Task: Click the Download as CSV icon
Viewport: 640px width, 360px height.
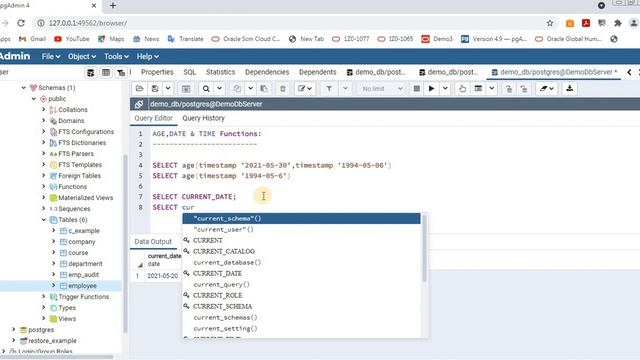Action: point(569,89)
